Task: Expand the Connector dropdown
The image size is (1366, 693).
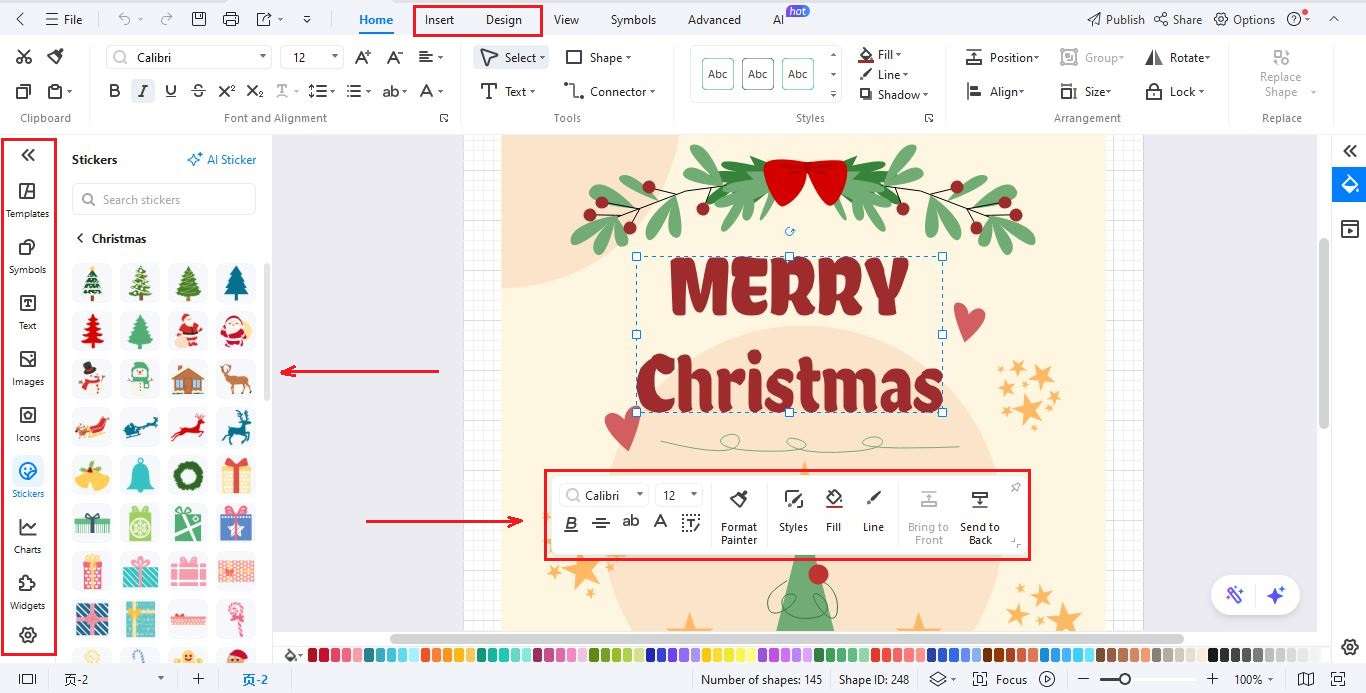Action: [652, 92]
